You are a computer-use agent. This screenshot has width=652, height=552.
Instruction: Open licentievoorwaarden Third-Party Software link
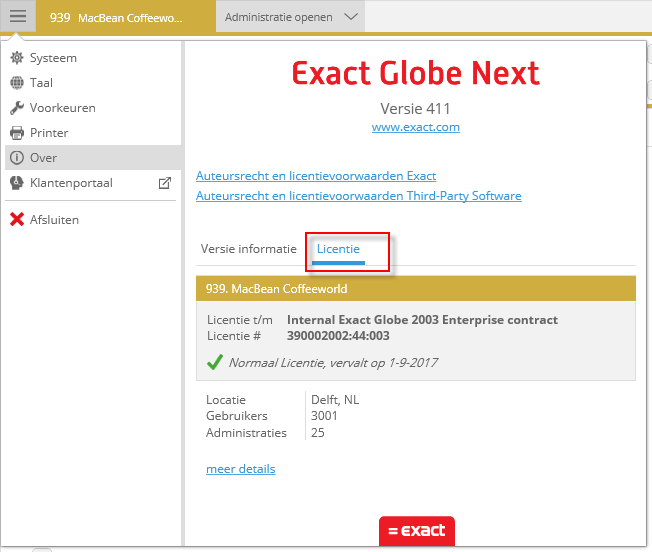358,196
